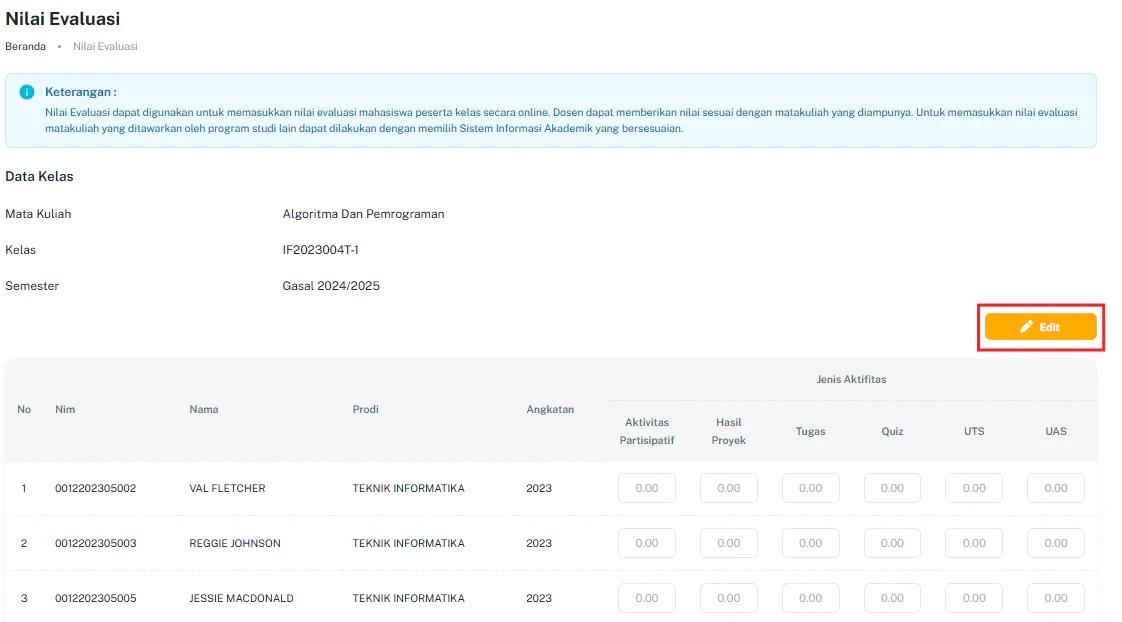Click the name REGGIE JOHNSON
The height and width of the screenshot is (622, 1122).
(x=235, y=543)
